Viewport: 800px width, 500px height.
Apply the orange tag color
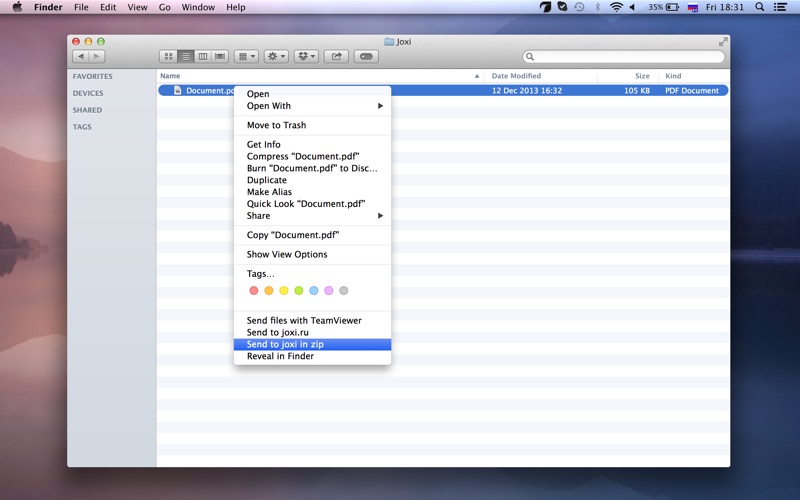[269, 290]
